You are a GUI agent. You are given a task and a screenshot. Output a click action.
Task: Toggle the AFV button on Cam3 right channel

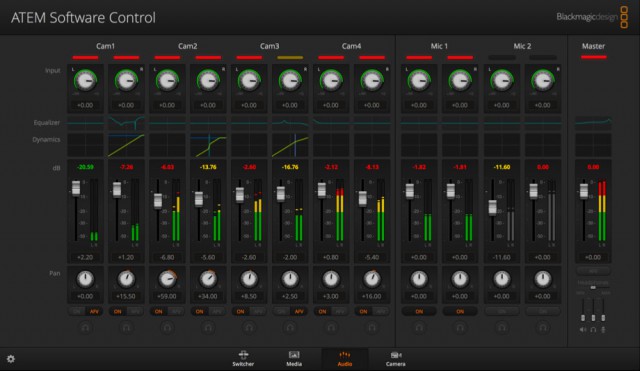click(x=299, y=311)
